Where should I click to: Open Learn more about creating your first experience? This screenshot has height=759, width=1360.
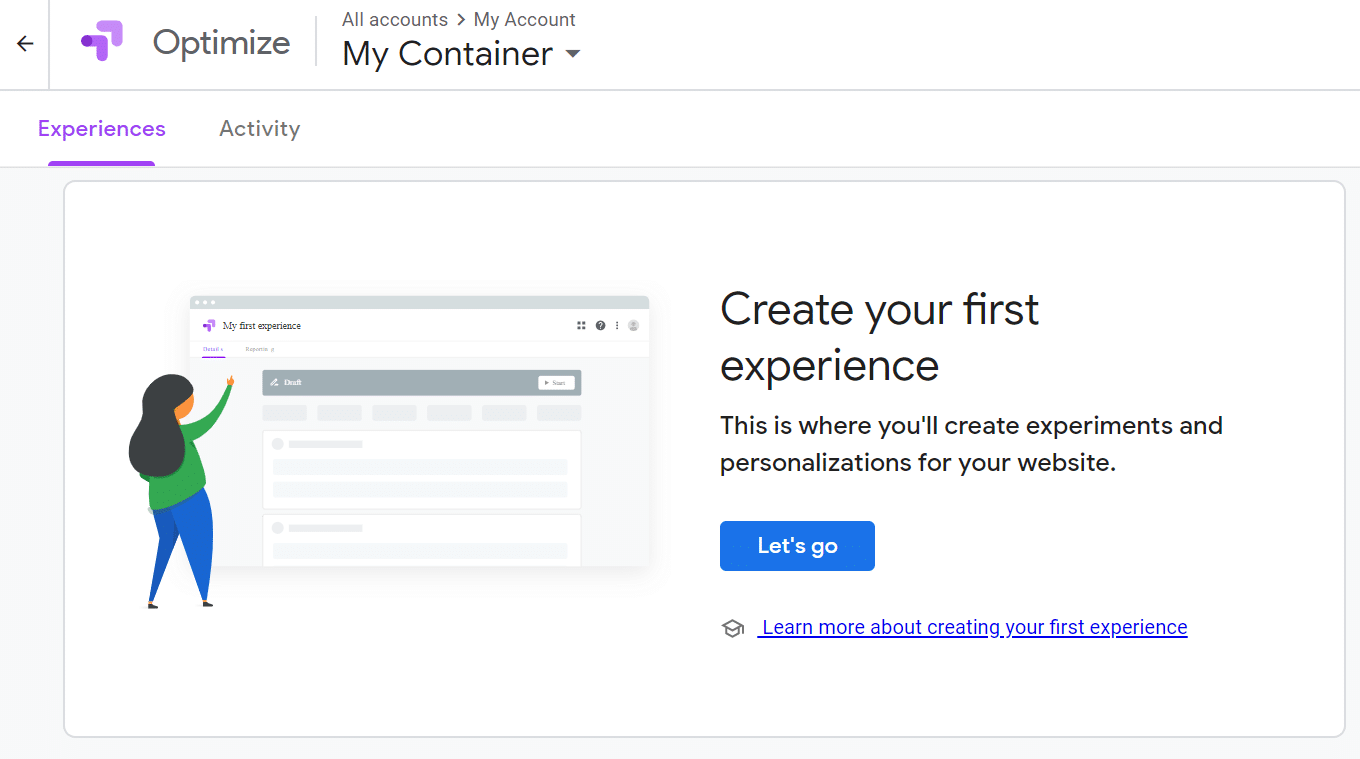973,627
